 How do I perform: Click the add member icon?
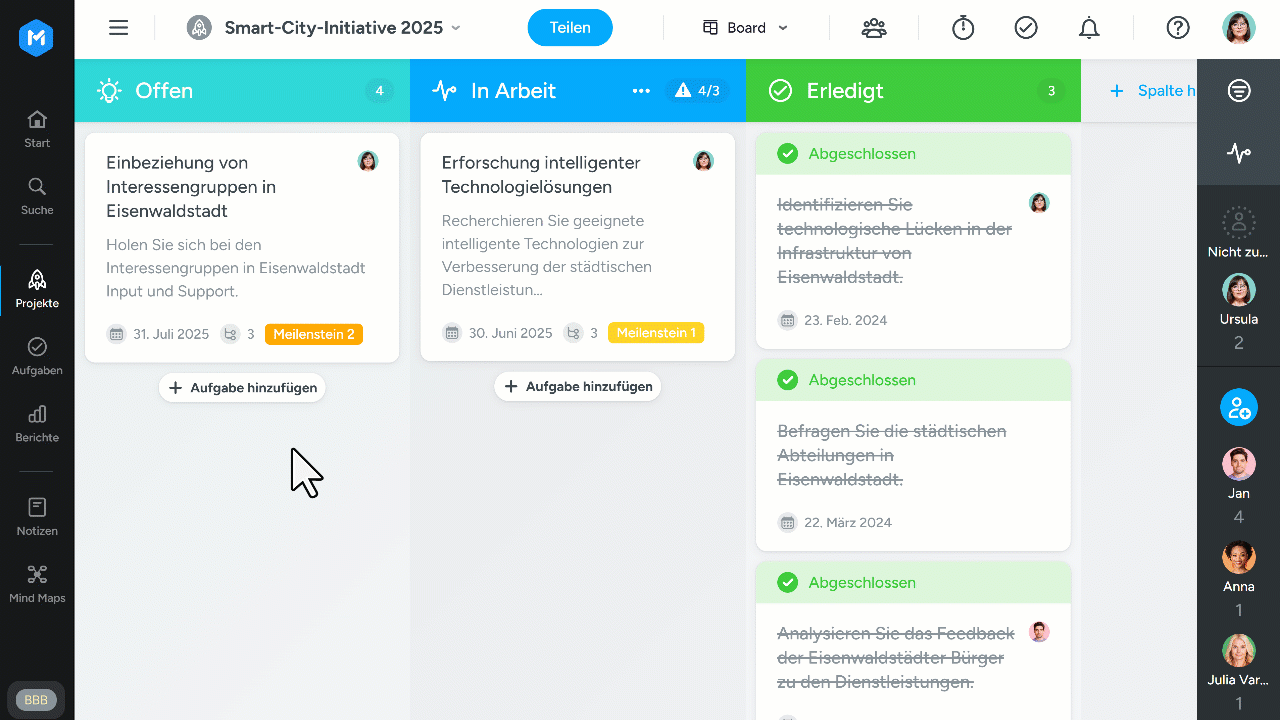[x=1239, y=407]
